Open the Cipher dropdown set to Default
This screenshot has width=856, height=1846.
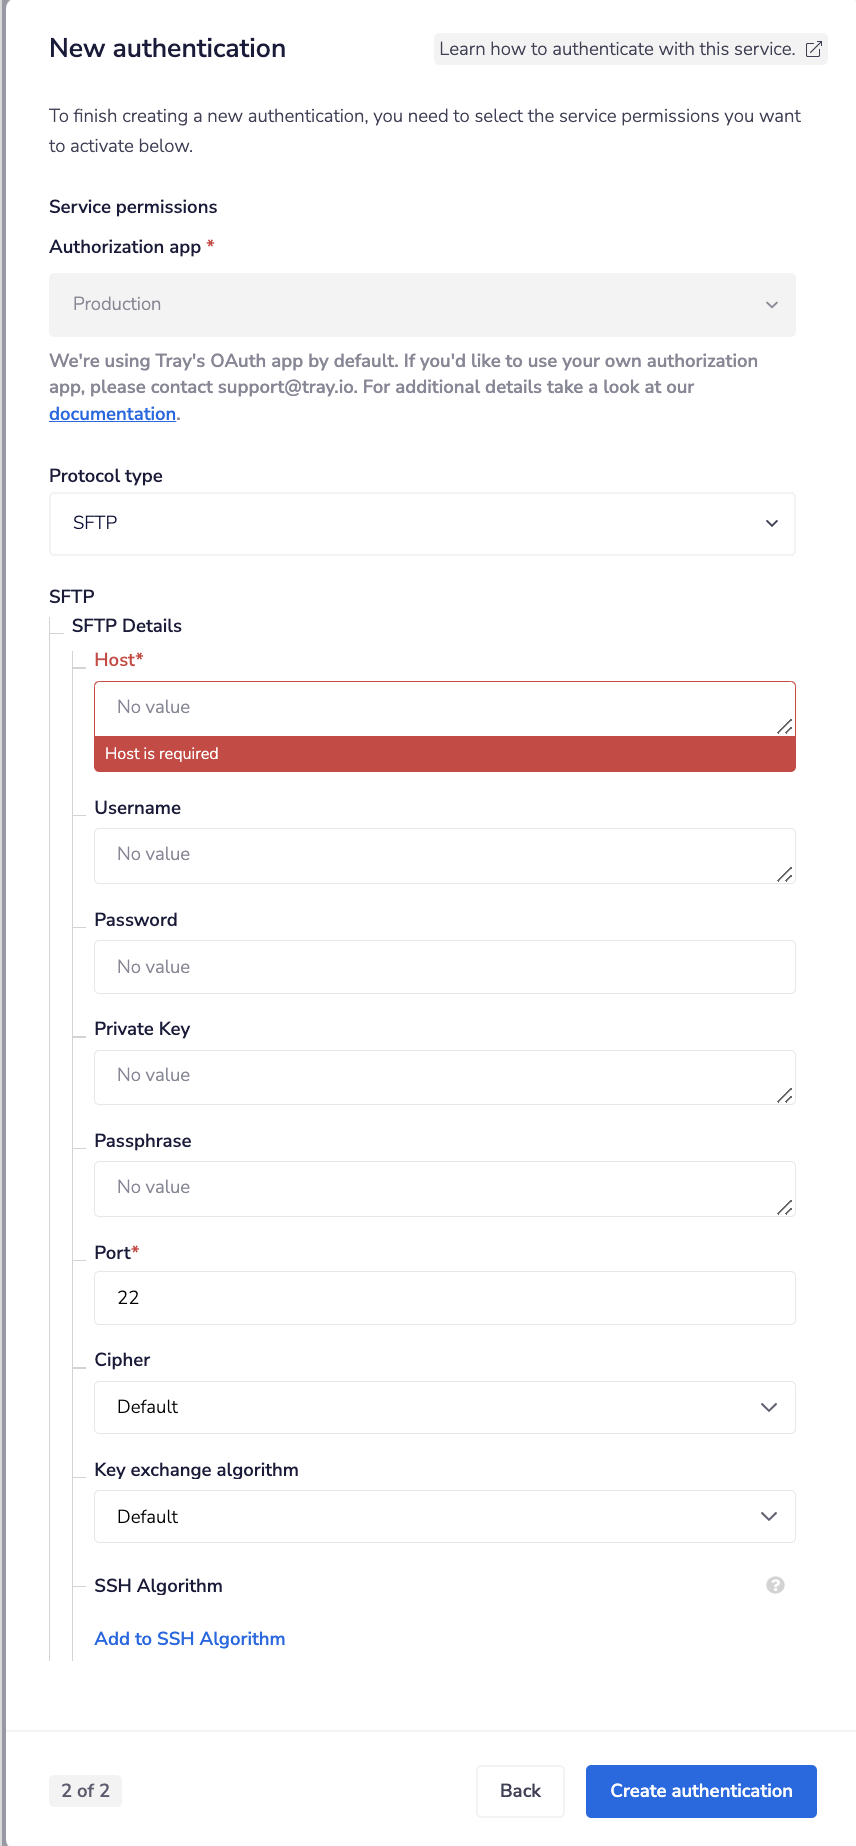[444, 1407]
